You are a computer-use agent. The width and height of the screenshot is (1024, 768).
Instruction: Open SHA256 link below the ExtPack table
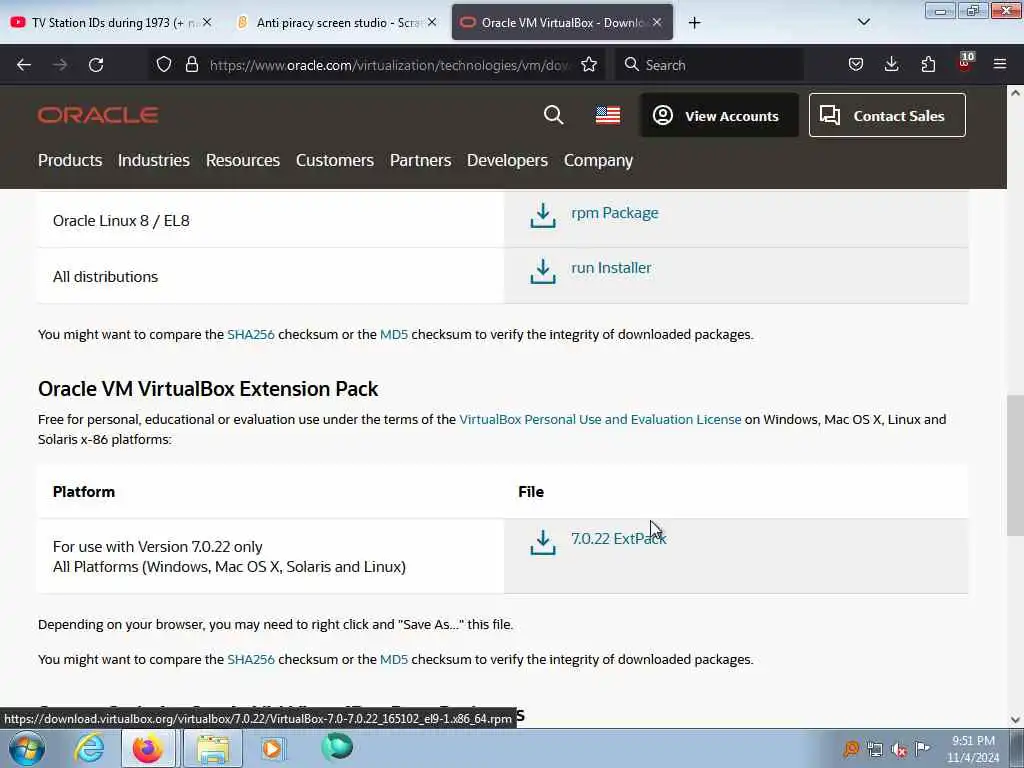251,660
